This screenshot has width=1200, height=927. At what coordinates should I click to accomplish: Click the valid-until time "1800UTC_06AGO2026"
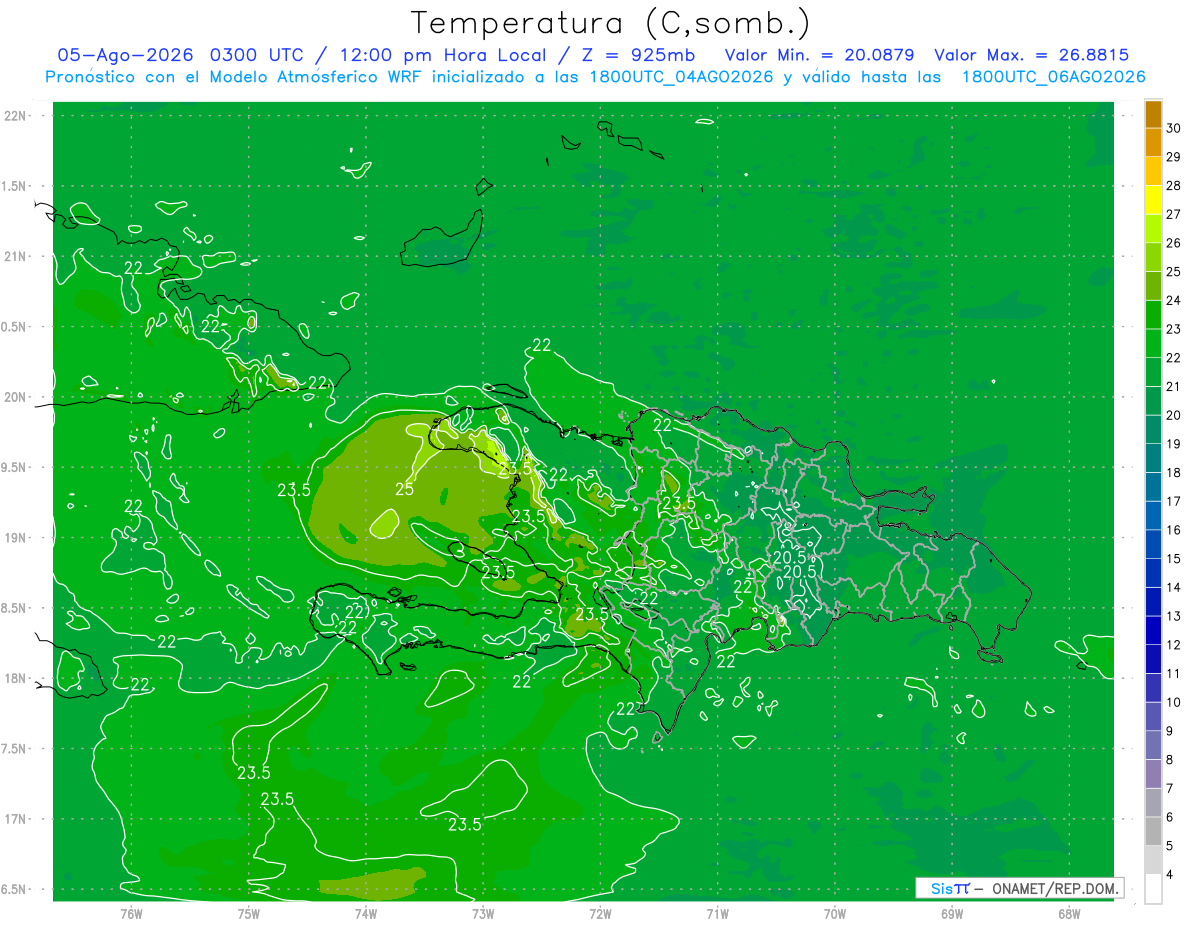click(x=1053, y=77)
